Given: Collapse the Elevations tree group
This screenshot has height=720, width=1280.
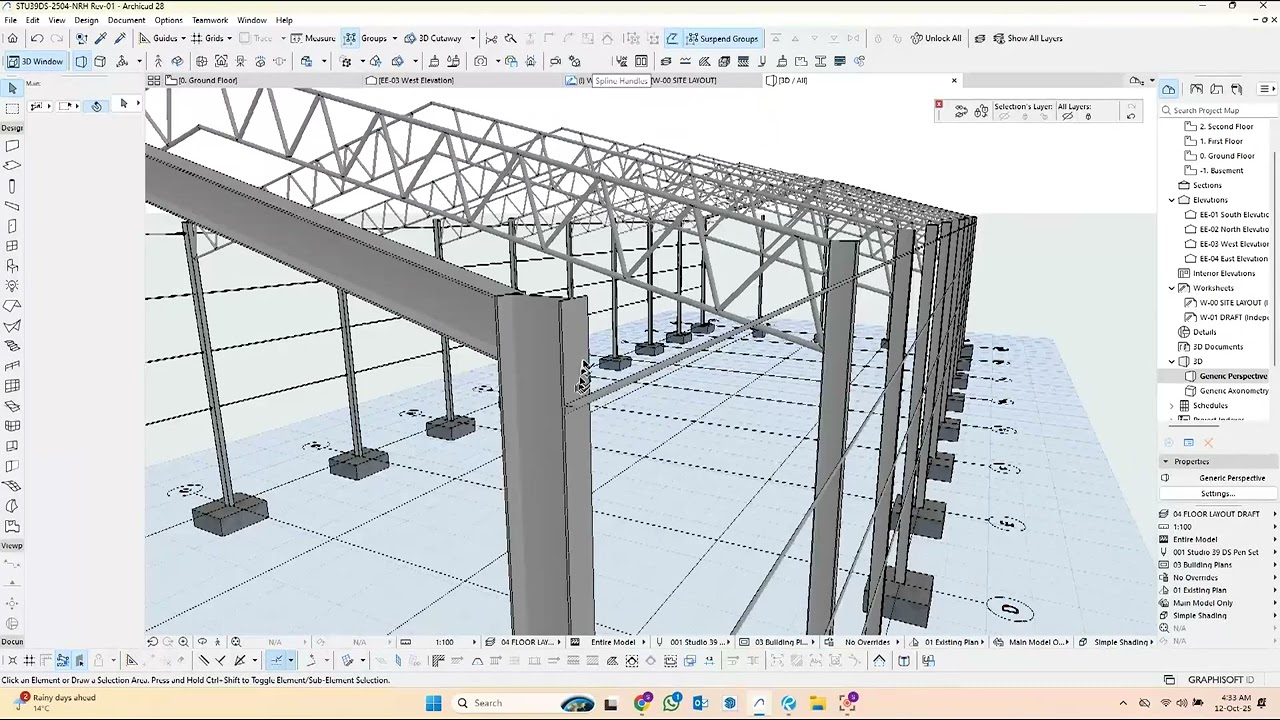Looking at the screenshot, I should (x=1172, y=200).
